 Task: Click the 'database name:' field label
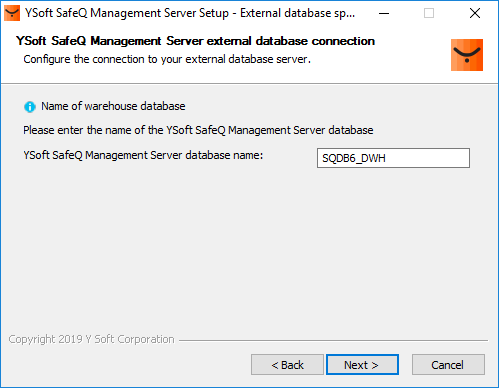coord(143,155)
